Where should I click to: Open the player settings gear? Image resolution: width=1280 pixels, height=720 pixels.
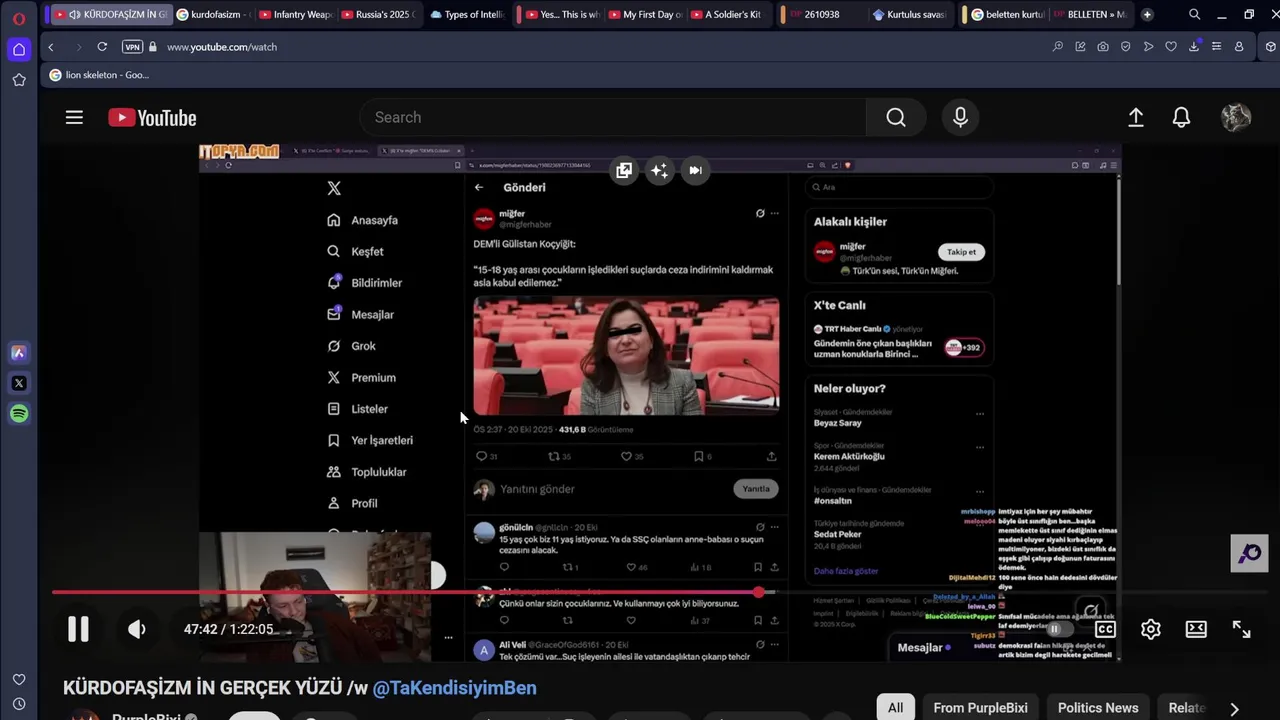(1151, 629)
